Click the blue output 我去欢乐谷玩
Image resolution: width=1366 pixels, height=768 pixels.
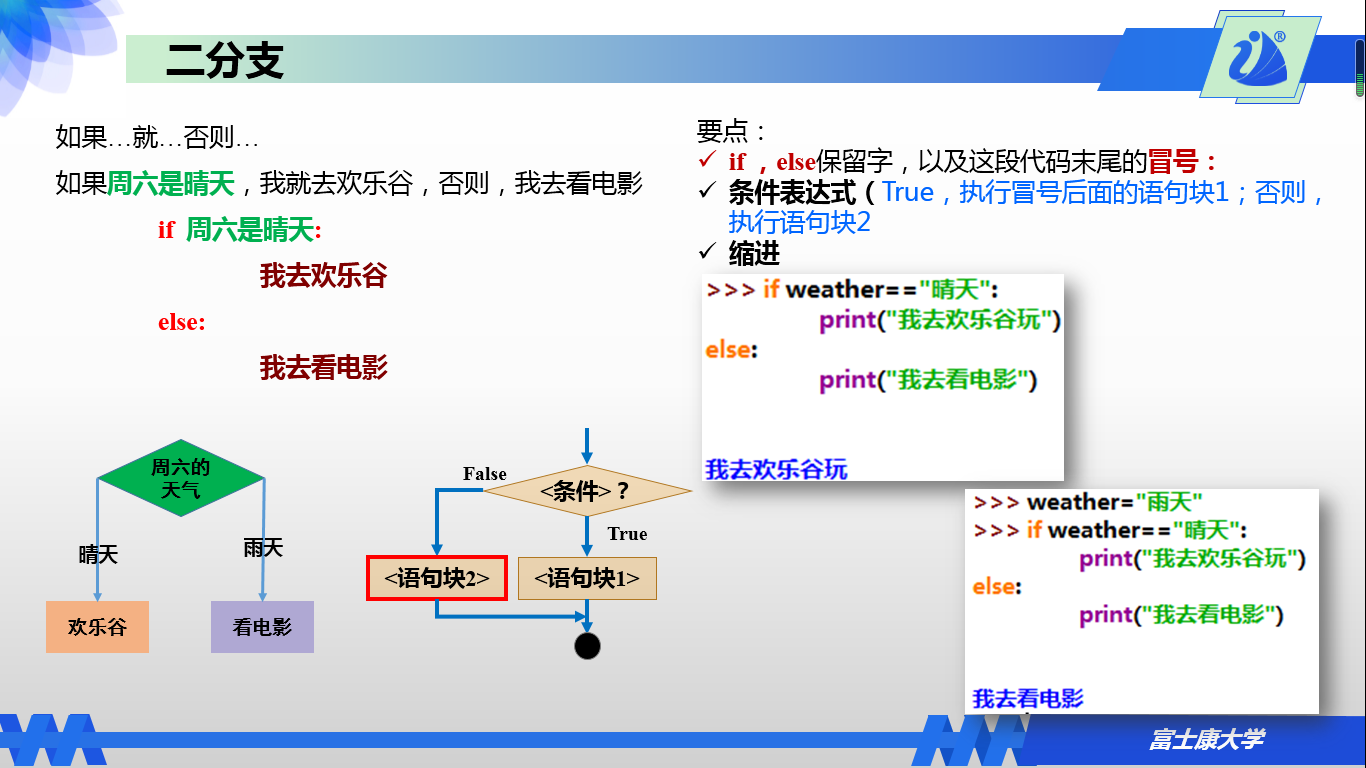point(776,468)
